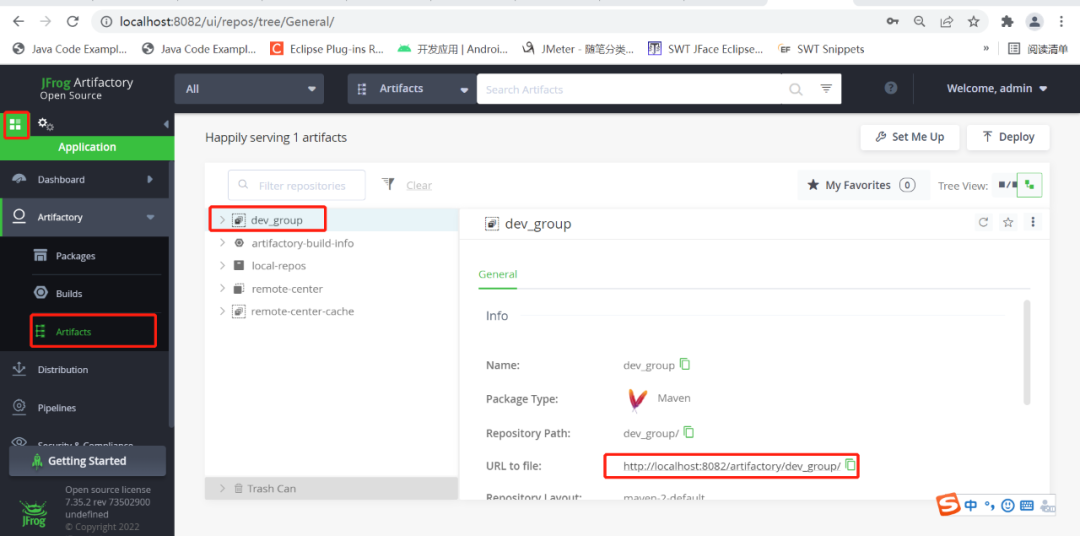Click the repository filter funnel icon

pos(388,184)
